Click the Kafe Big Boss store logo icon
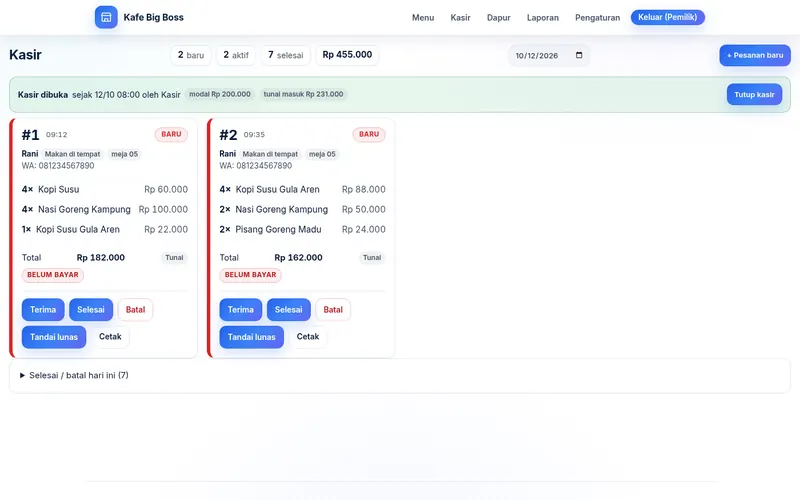This screenshot has height=500, width=800. (106, 17)
